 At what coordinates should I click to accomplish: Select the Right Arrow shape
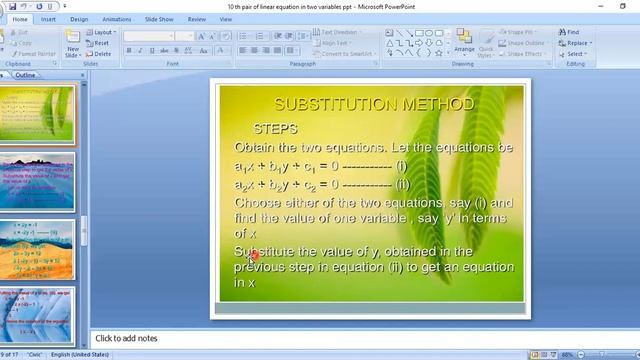[419, 43]
